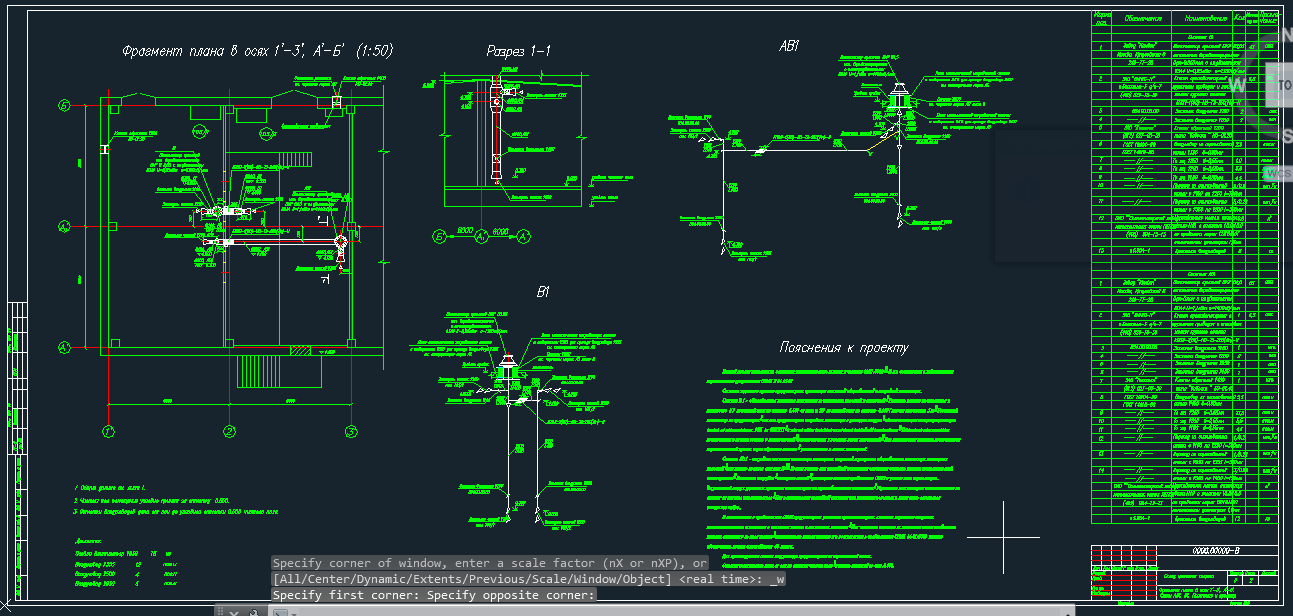Select the 'Пояснения к проекту' heading
The image size is (1293, 616).
[x=844, y=348]
